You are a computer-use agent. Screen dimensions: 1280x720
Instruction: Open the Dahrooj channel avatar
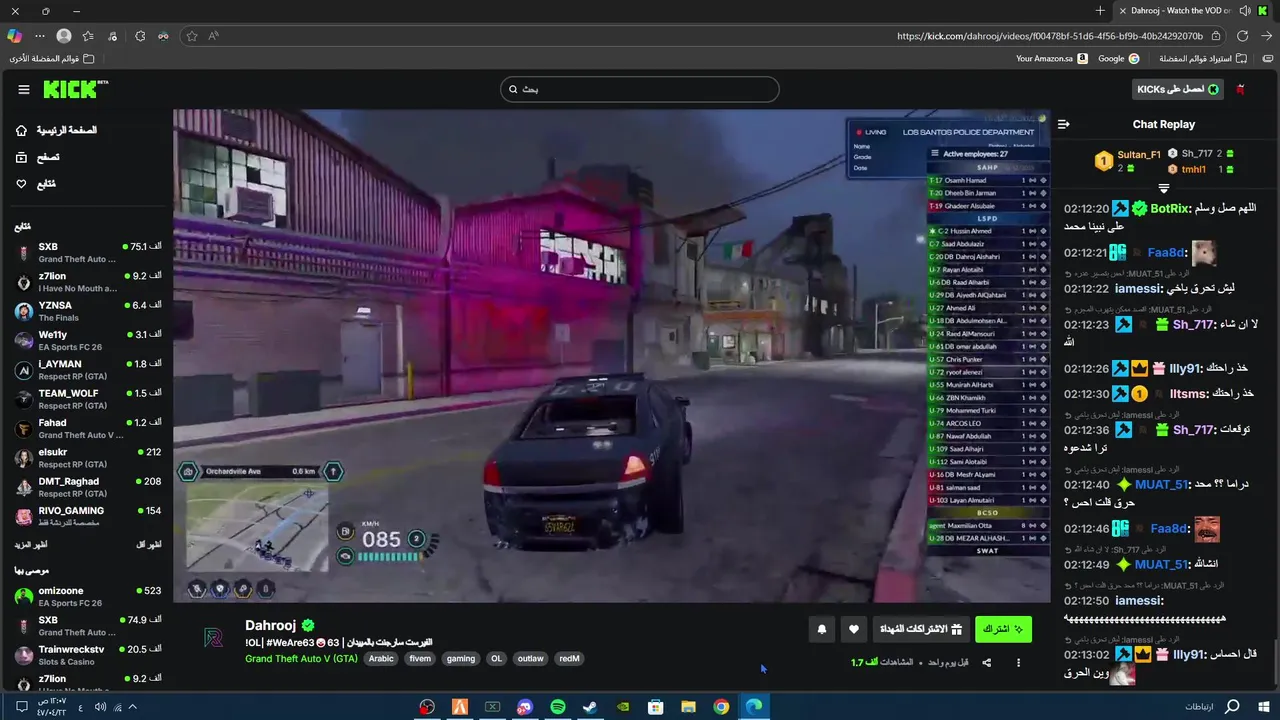(213, 638)
